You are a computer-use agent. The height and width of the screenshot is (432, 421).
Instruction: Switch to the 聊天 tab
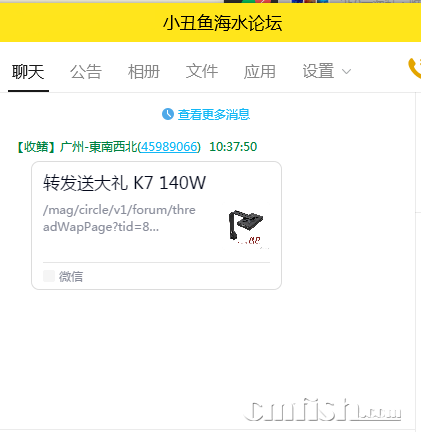tap(28, 72)
